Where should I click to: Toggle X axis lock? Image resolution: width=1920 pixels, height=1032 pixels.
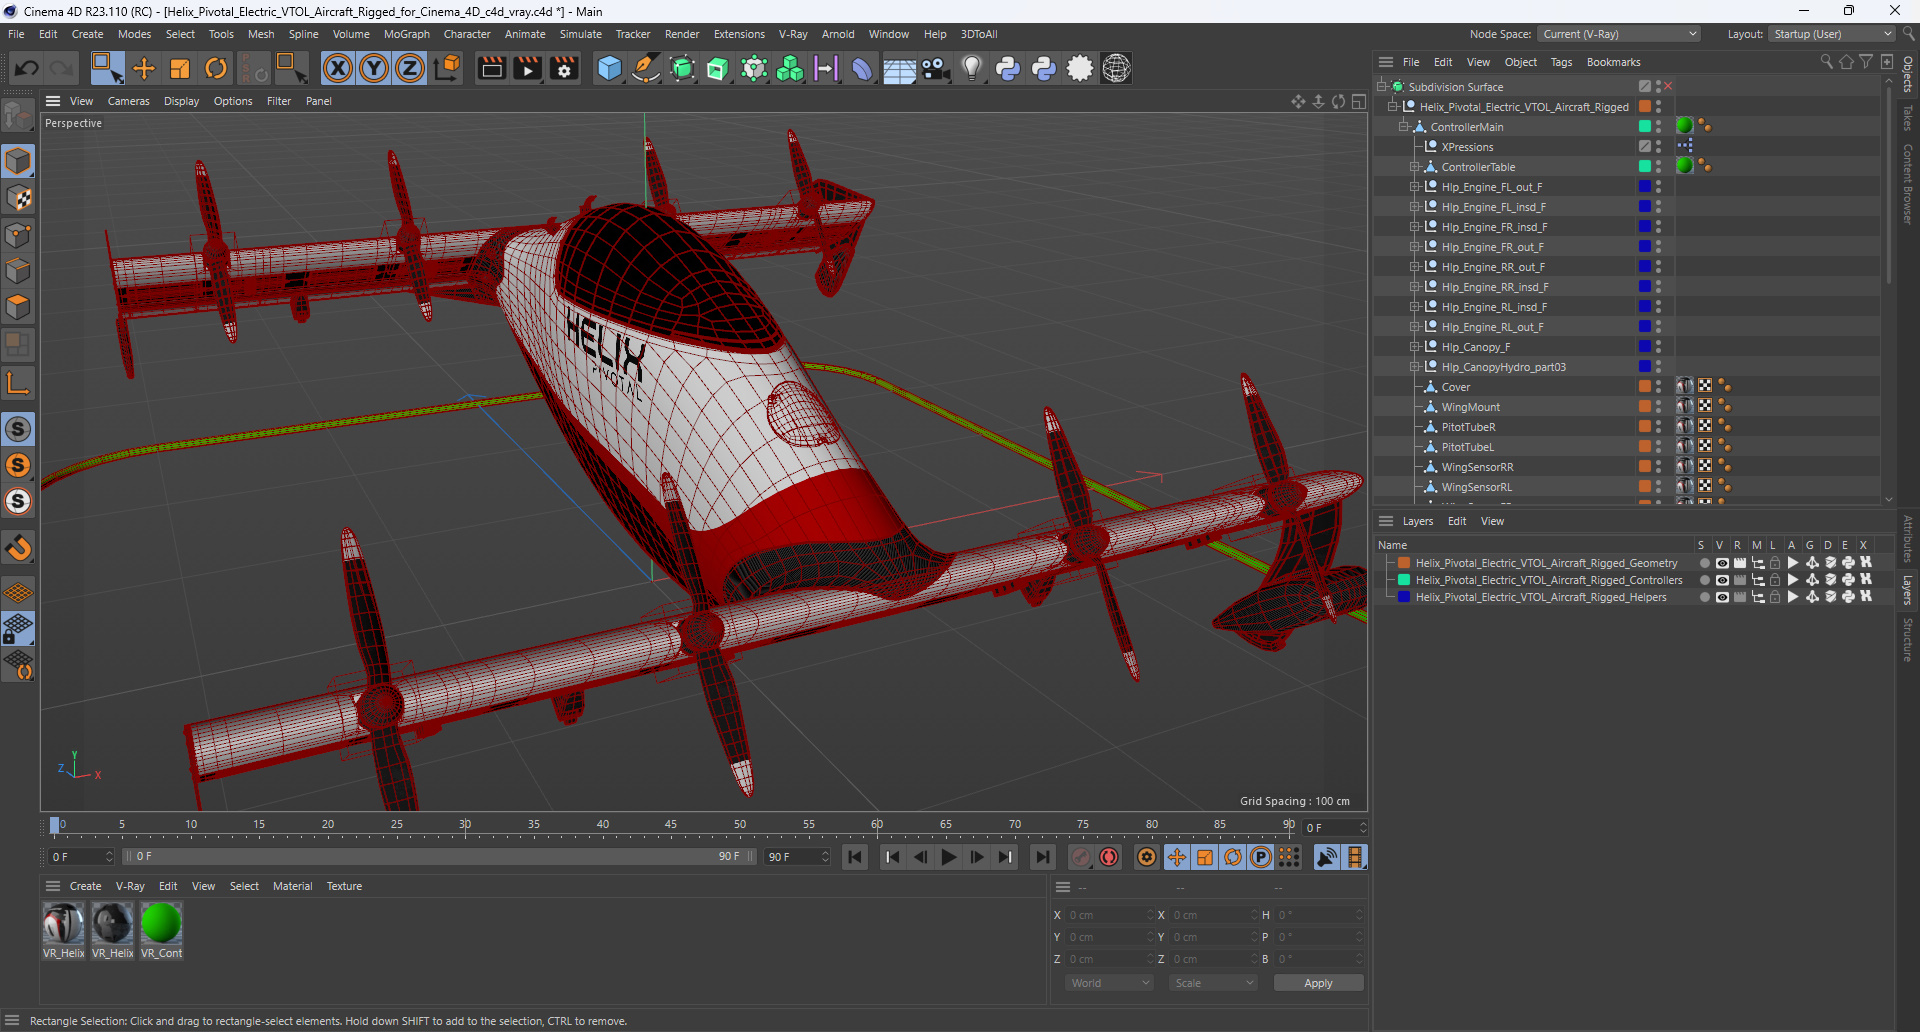point(338,68)
